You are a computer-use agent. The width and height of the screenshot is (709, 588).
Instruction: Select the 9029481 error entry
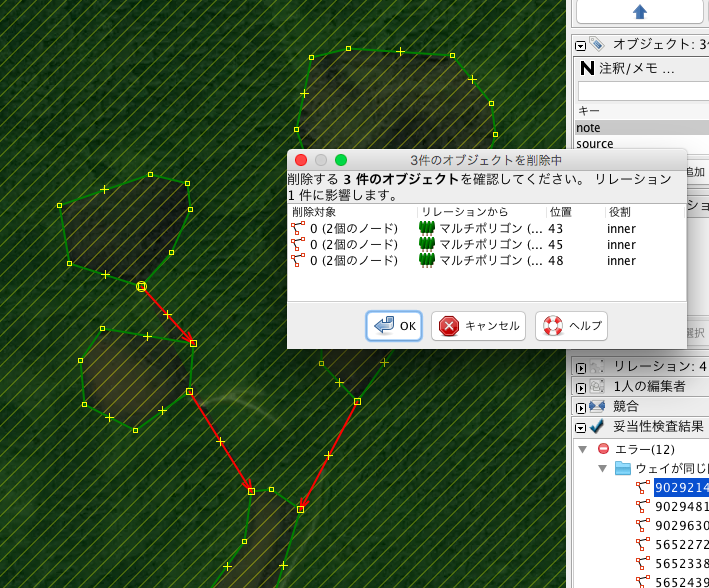pyautogui.click(x=681, y=507)
